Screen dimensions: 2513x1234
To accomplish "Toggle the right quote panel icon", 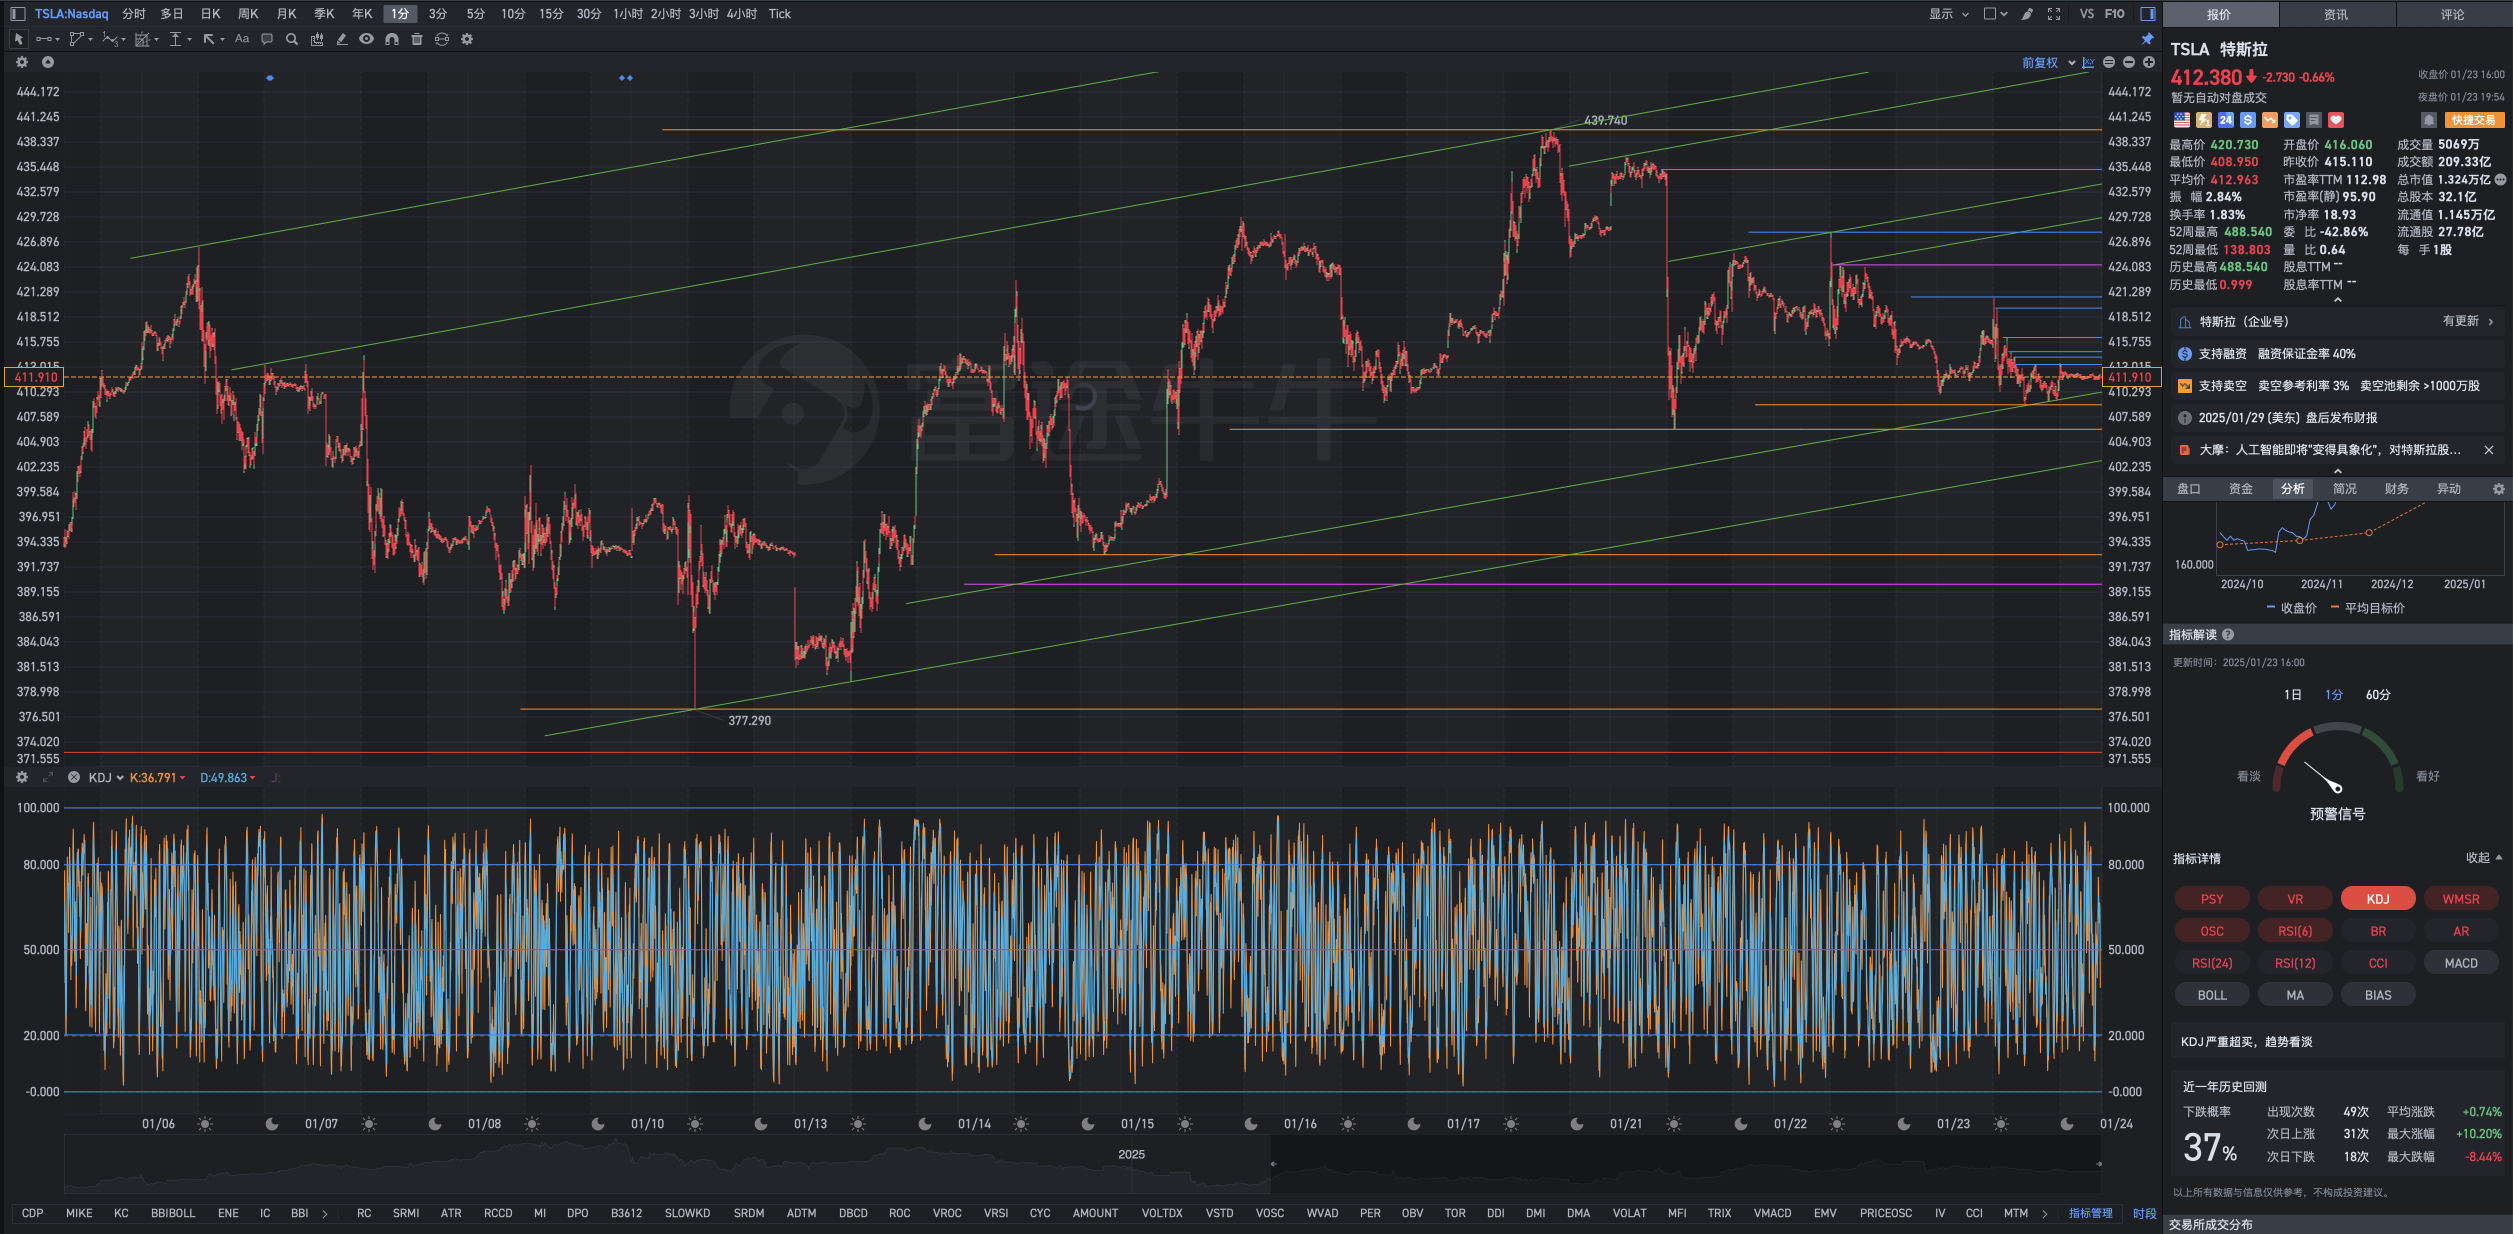I will [2147, 14].
